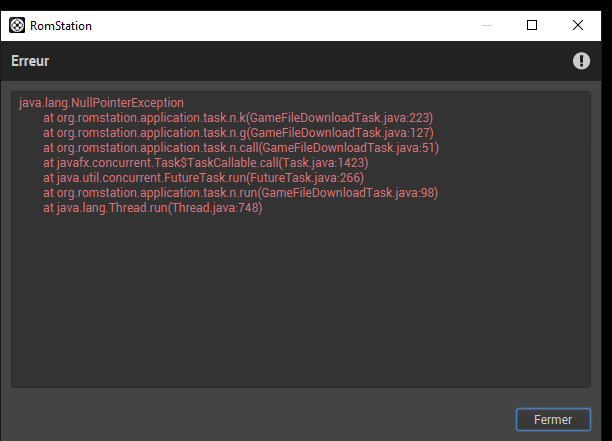Click the empty area of error text box
This screenshot has width=612, height=441.
pyautogui.click(x=301, y=301)
